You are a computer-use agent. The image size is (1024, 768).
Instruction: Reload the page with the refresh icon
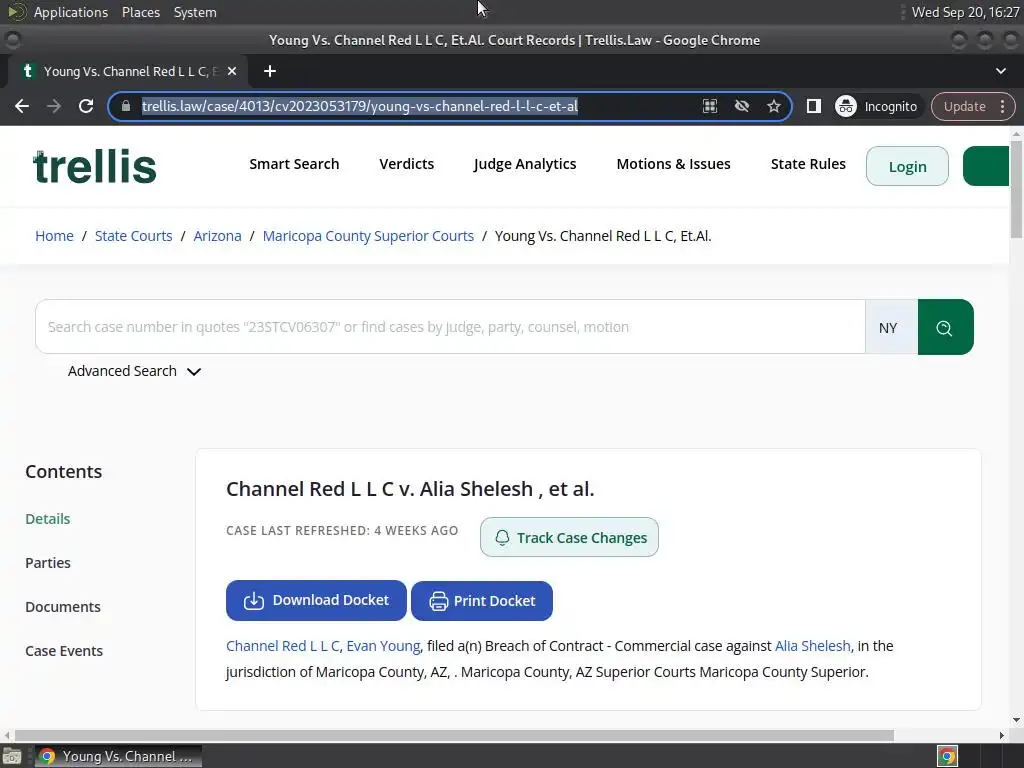pos(86,106)
